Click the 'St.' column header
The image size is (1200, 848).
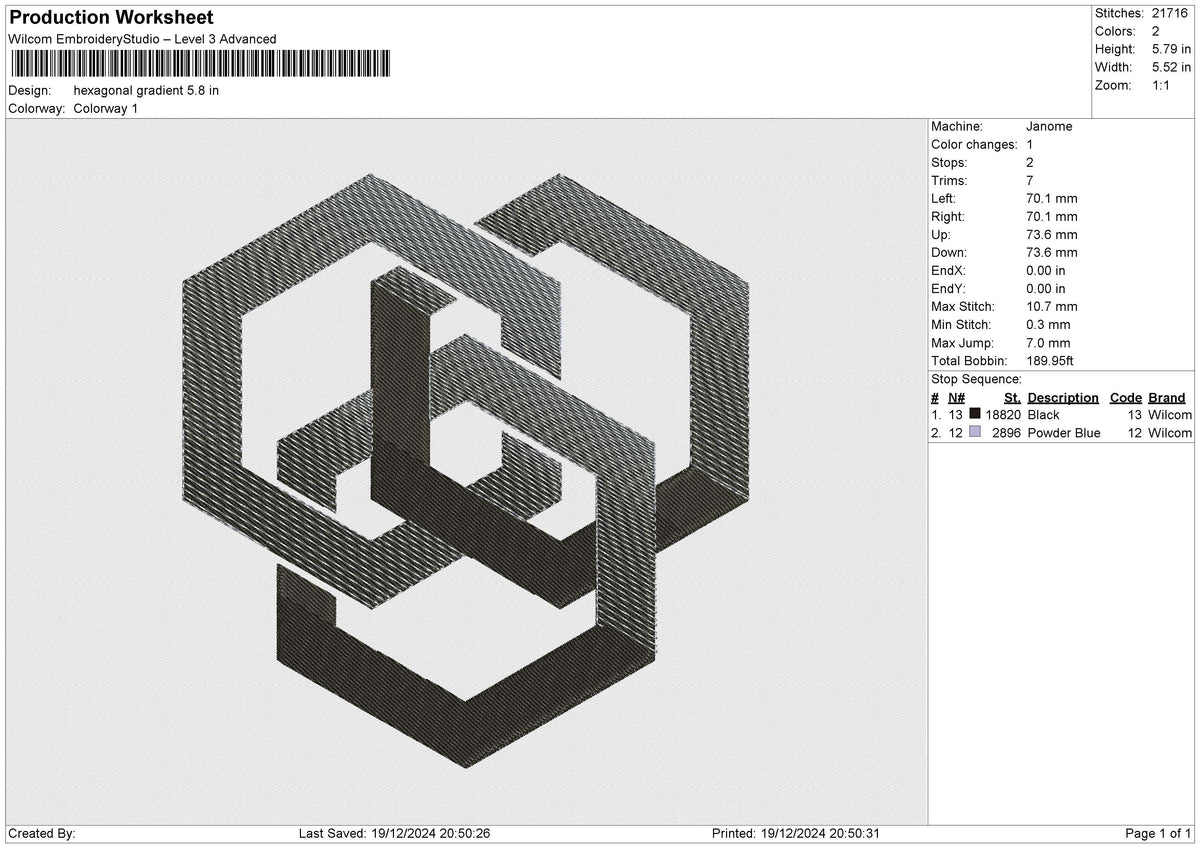(x=1012, y=397)
